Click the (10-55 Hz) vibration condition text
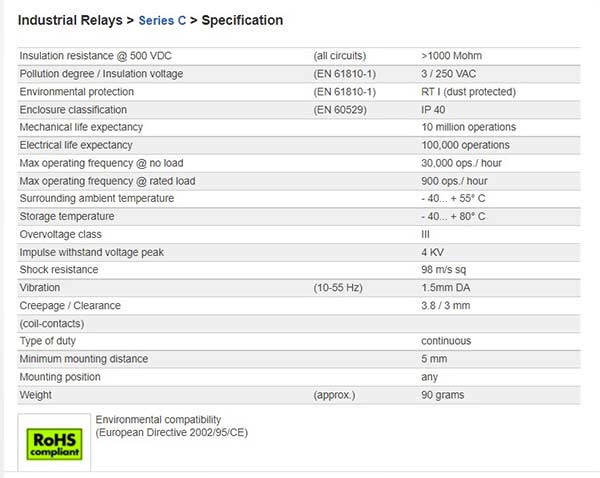This screenshot has height=478, width=600. pyautogui.click(x=338, y=288)
